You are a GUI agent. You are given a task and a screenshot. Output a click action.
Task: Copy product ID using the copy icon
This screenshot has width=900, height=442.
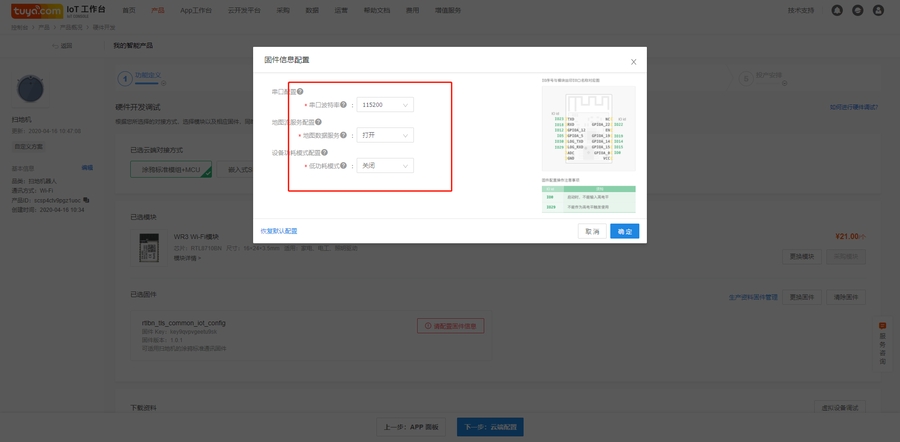coord(86,200)
